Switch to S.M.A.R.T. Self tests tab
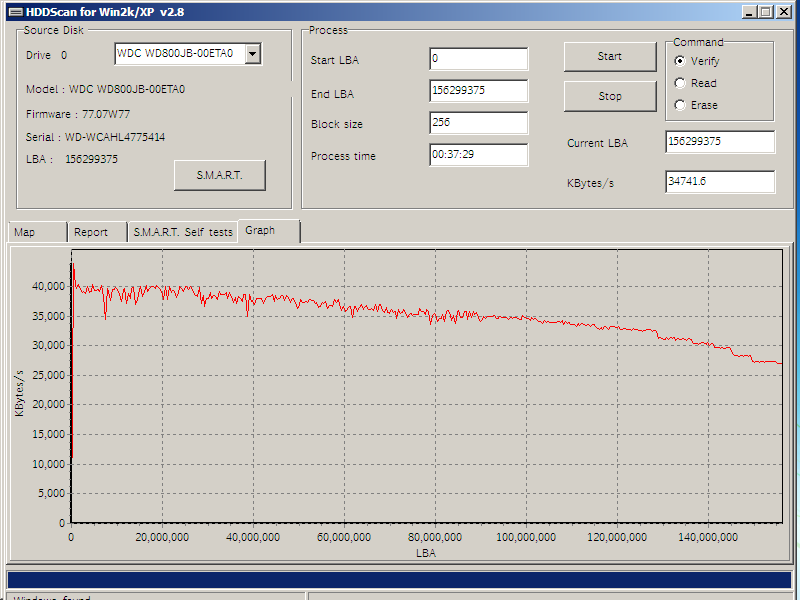 click(x=183, y=232)
